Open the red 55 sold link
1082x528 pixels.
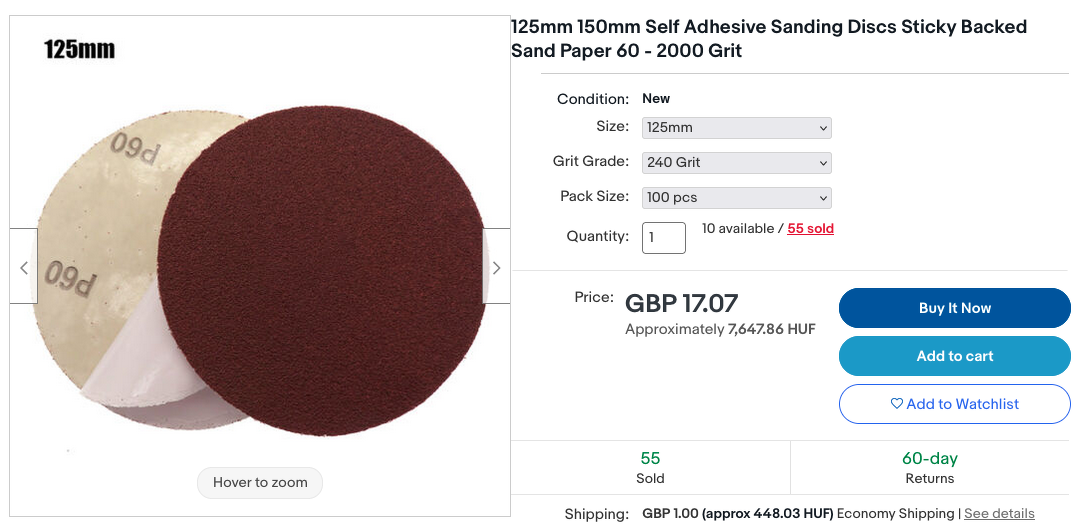[x=810, y=228]
